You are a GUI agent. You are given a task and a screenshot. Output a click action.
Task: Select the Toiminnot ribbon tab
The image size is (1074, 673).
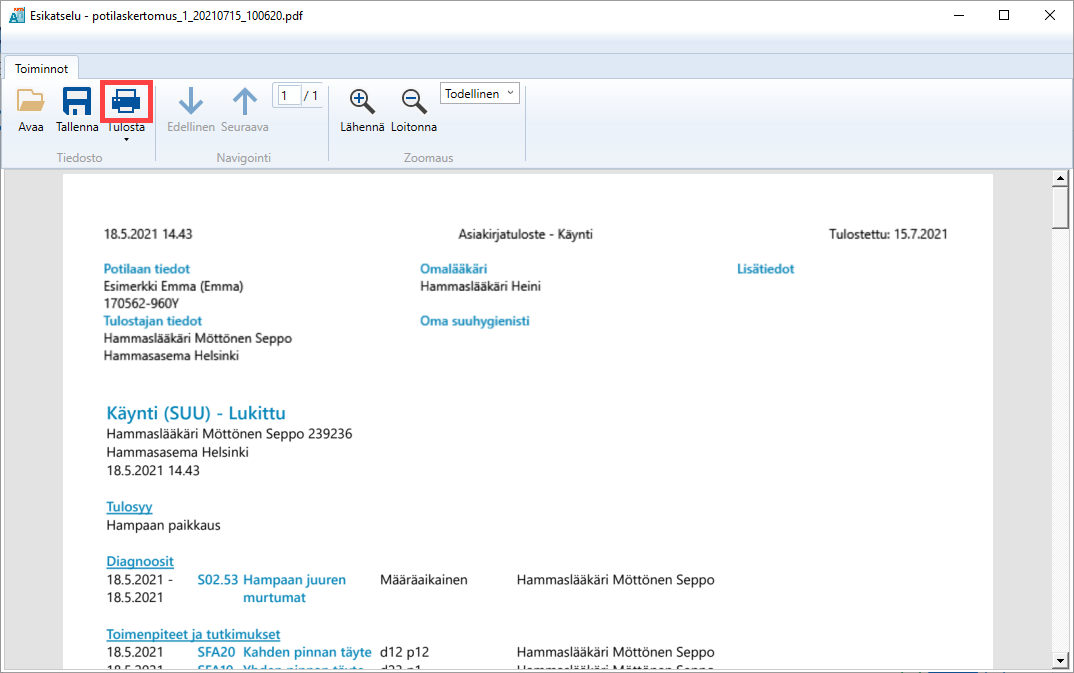tap(42, 68)
